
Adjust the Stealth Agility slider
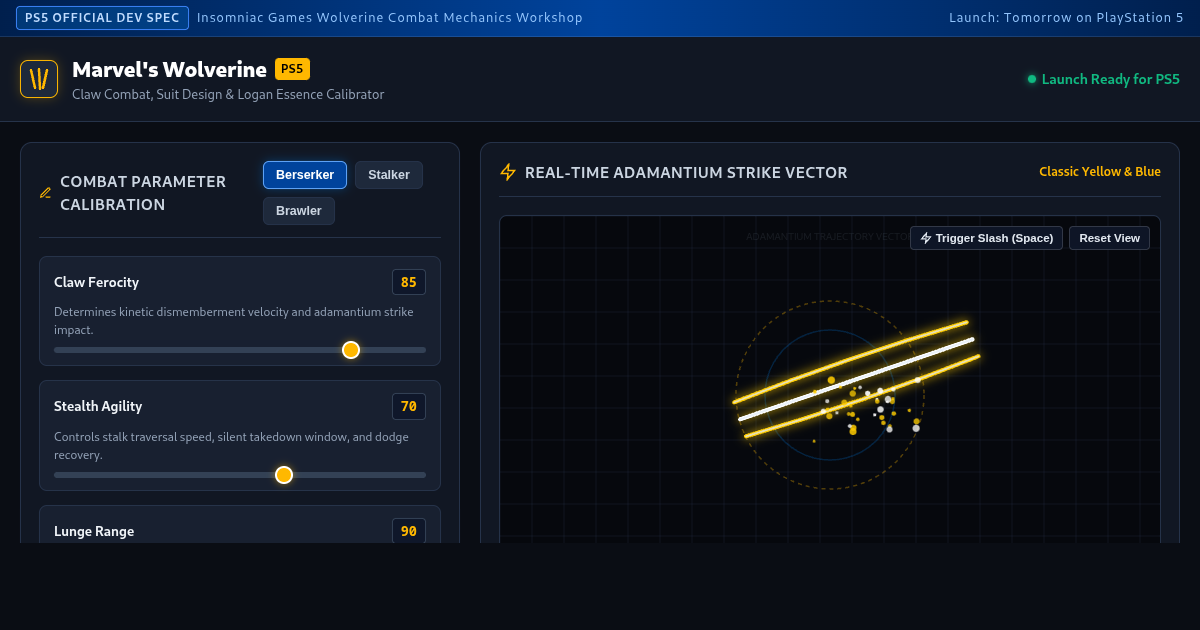point(240,475)
